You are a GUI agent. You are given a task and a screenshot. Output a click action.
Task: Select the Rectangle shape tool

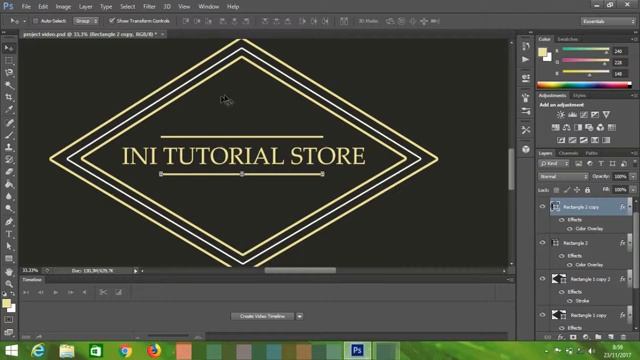click(9, 259)
